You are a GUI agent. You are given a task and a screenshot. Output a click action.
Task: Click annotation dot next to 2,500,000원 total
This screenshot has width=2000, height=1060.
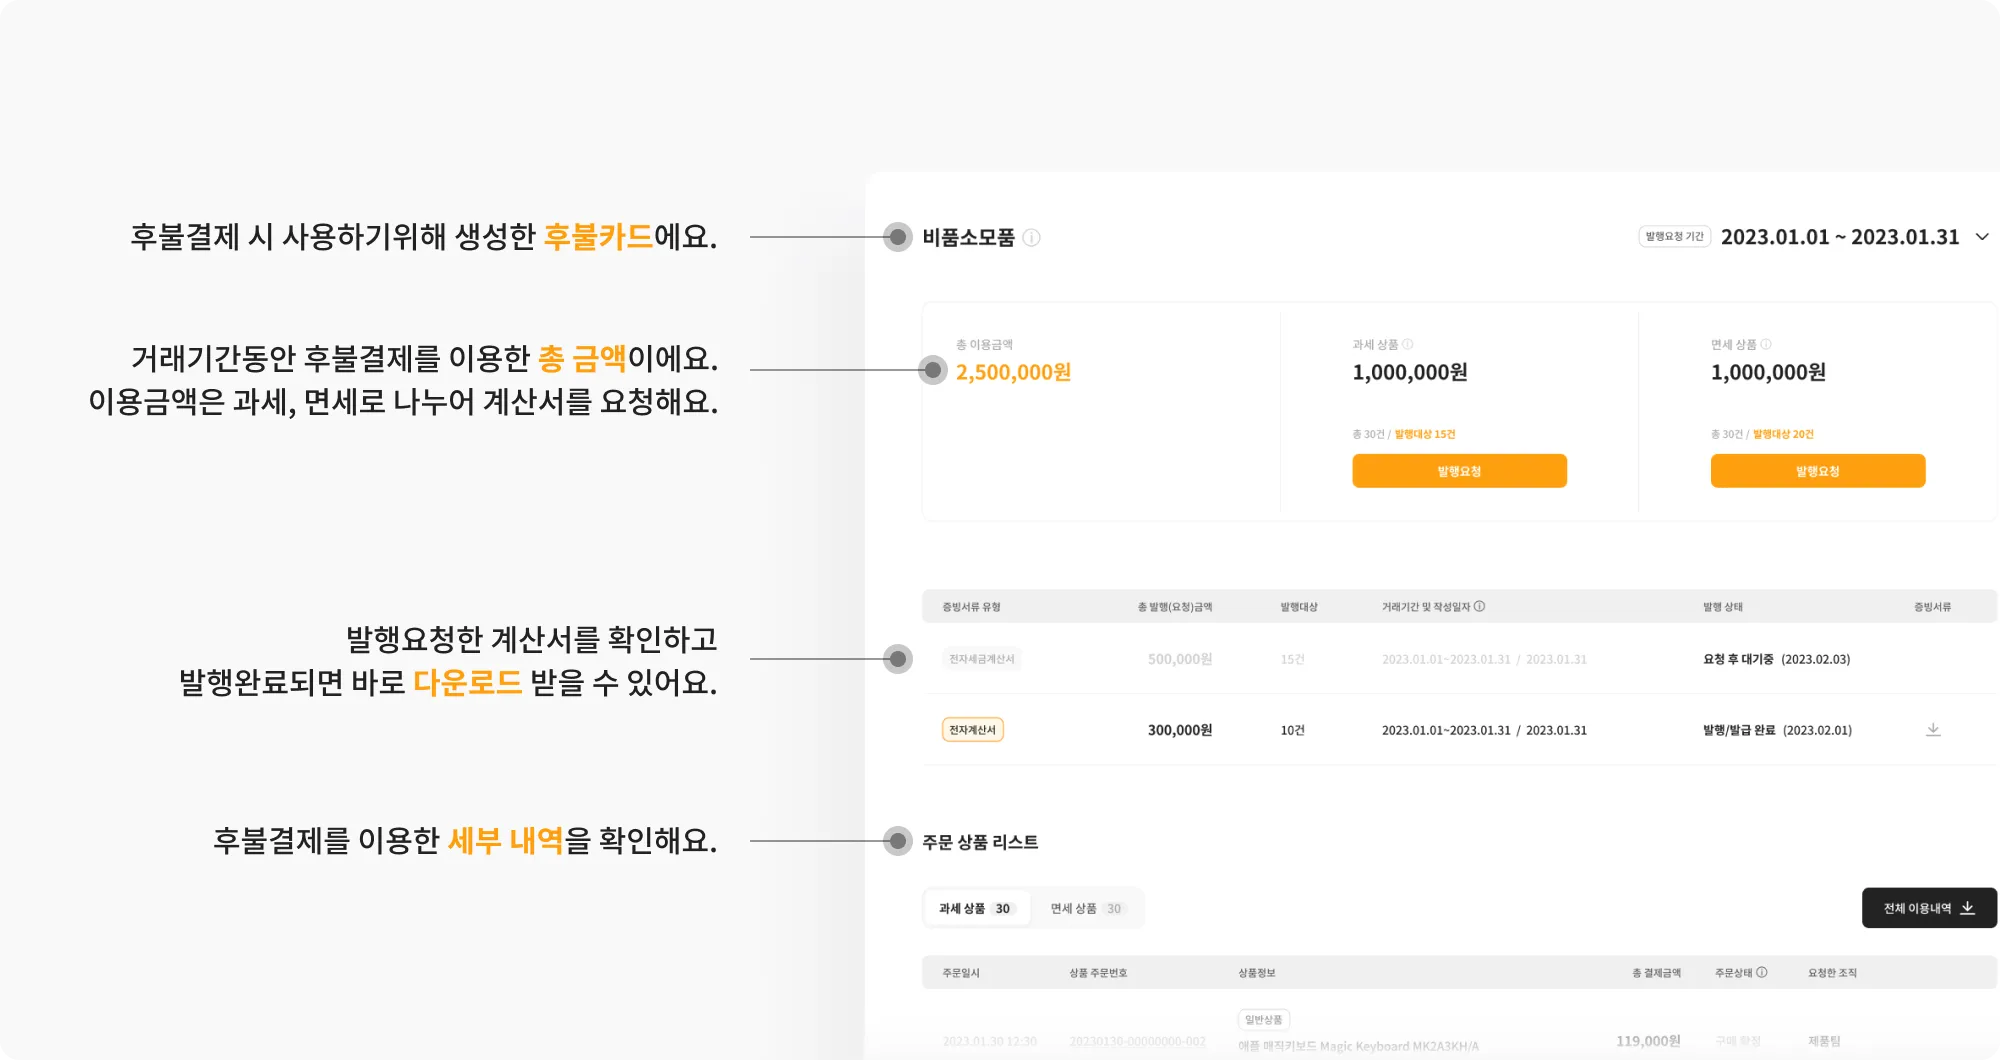click(933, 370)
